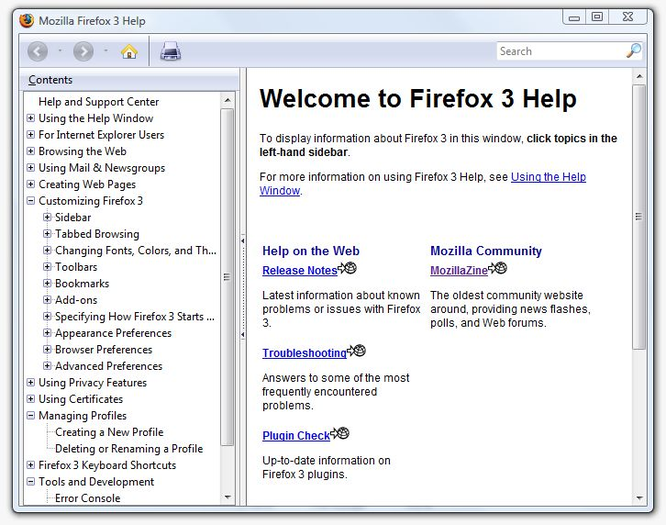Select Toolbars topic label
666x525 pixels.
click(x=76, y=267)
